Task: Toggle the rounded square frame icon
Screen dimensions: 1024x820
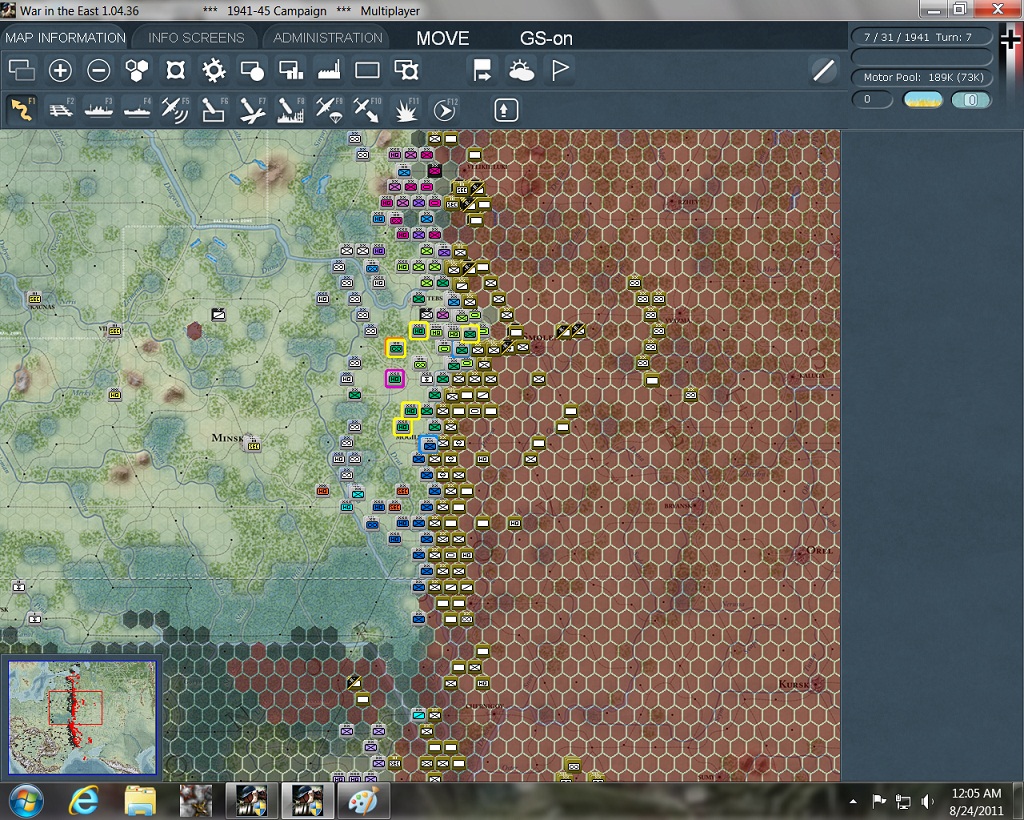Action: pyautogui.click(x=175, y=70)
